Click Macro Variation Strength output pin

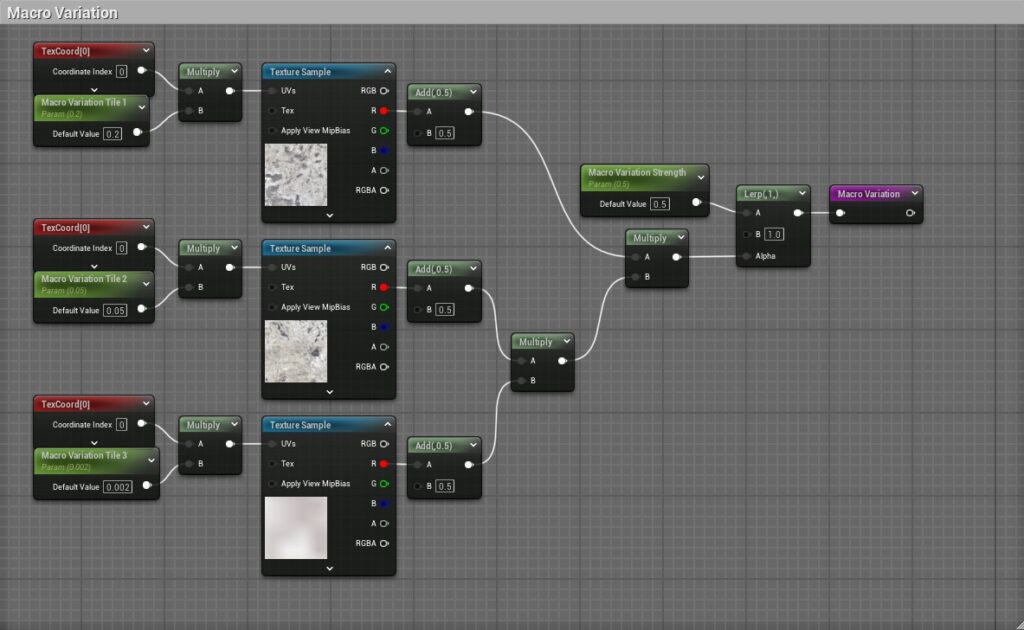click(696, 202)
